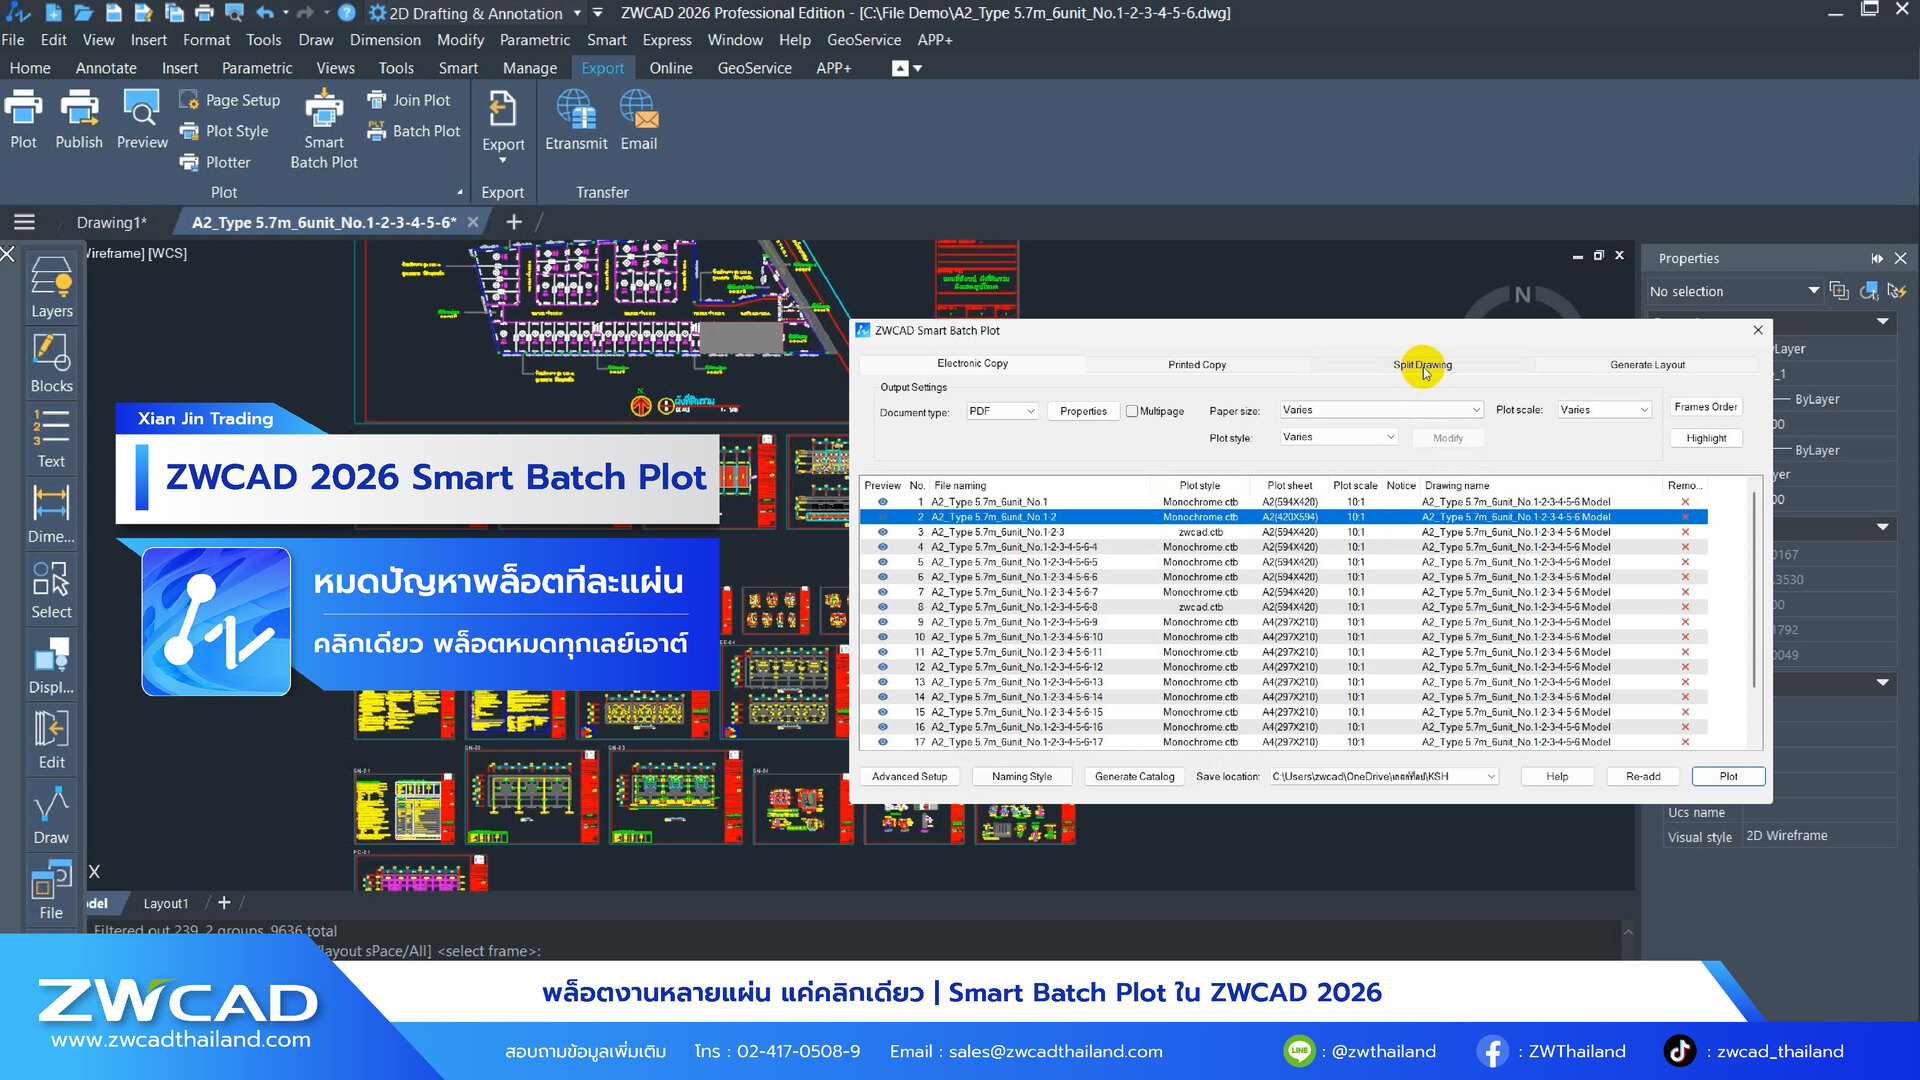Image resolution: width=1920 pixels, height=1080 pixels.
Task: Open the Draw tool in the sidebar
Action: pyautogui.click(x=52, y=813)
